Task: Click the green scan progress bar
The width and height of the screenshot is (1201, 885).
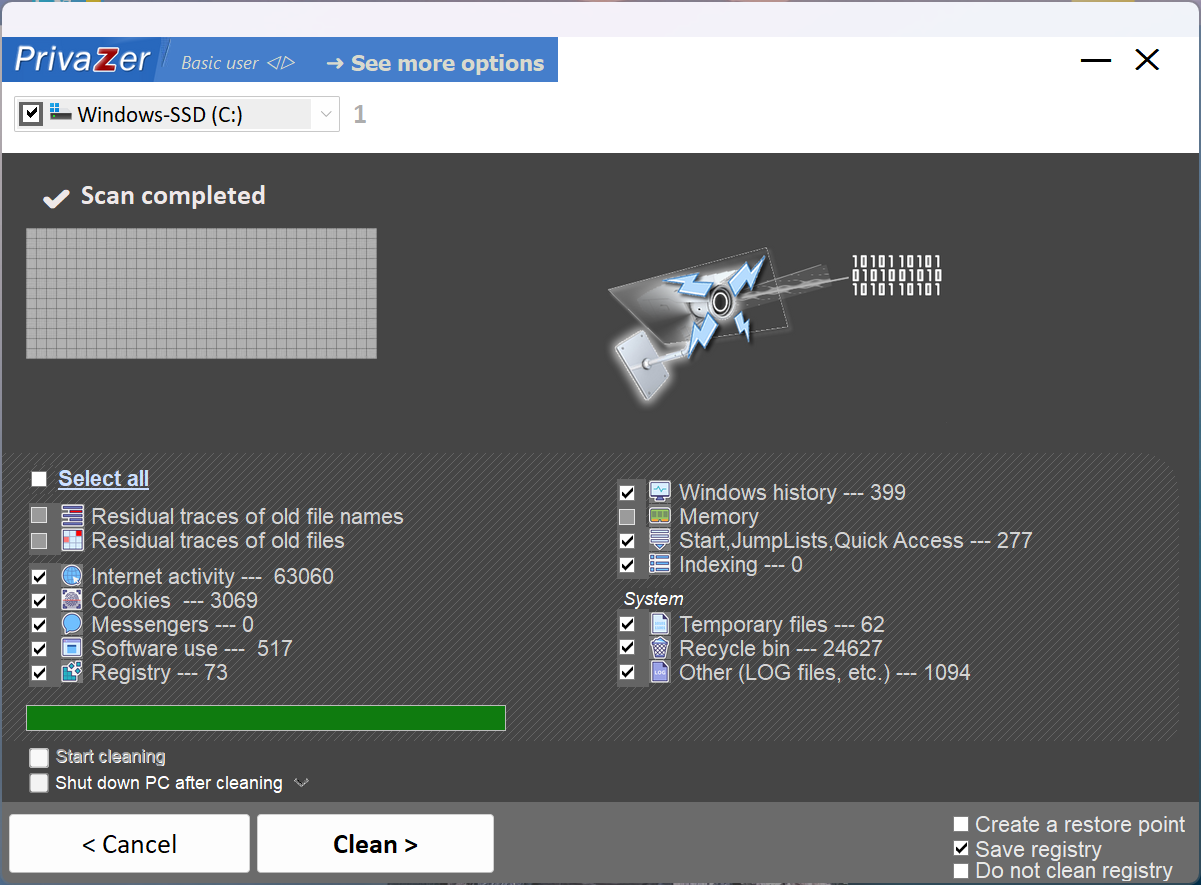Action: pyautogui.click(x=266, y=718)
